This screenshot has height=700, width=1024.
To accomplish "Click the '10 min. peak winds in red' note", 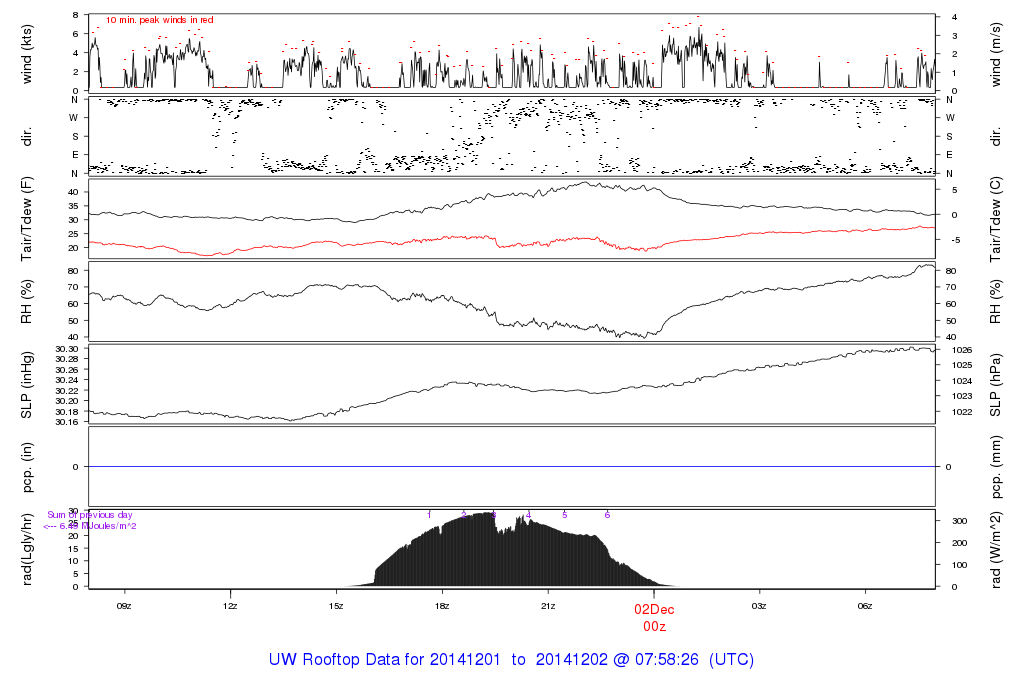I will 159,20.
